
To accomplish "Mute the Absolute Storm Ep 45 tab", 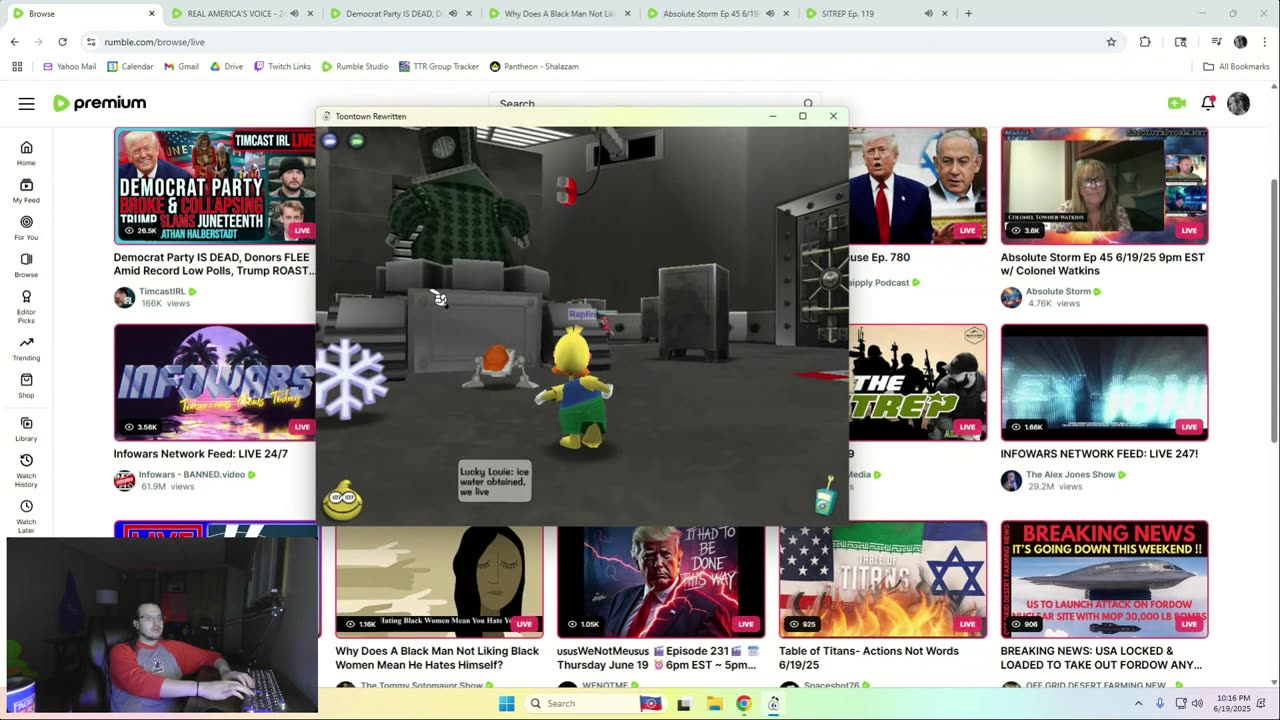I will click(x=770, y=14).
